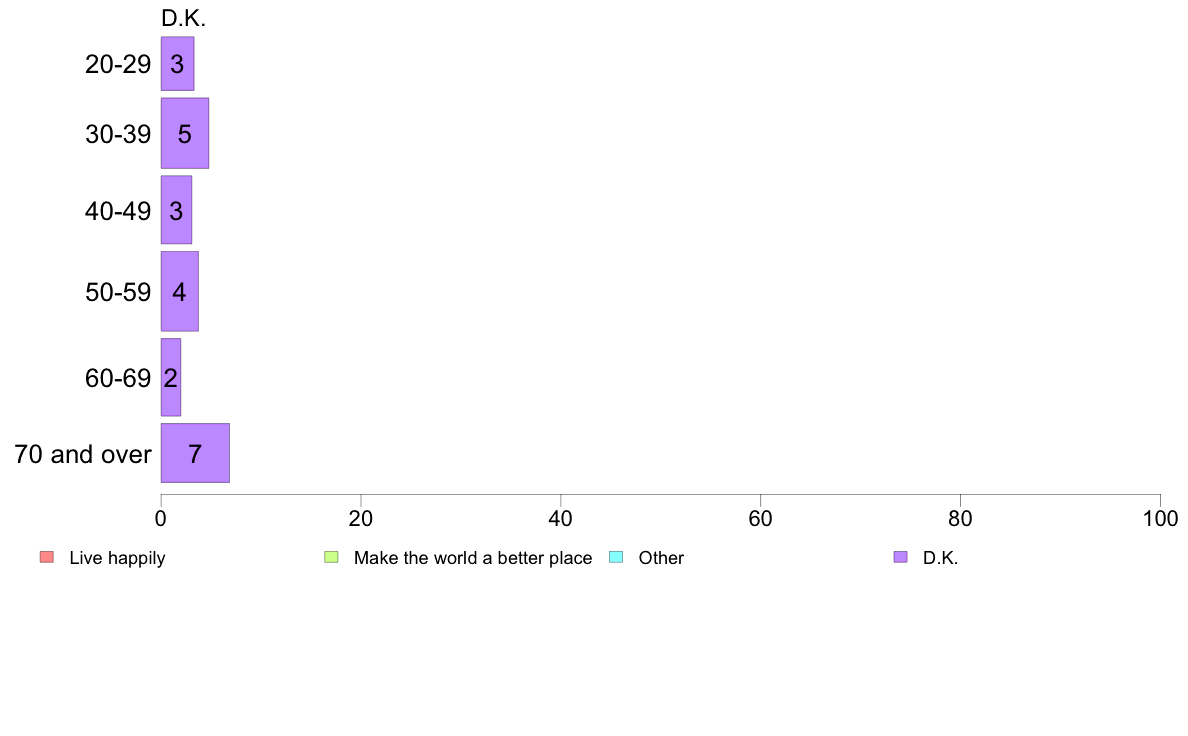Click the 70 and over bar showing 7
1188x736 pixels.
[195, 453]
